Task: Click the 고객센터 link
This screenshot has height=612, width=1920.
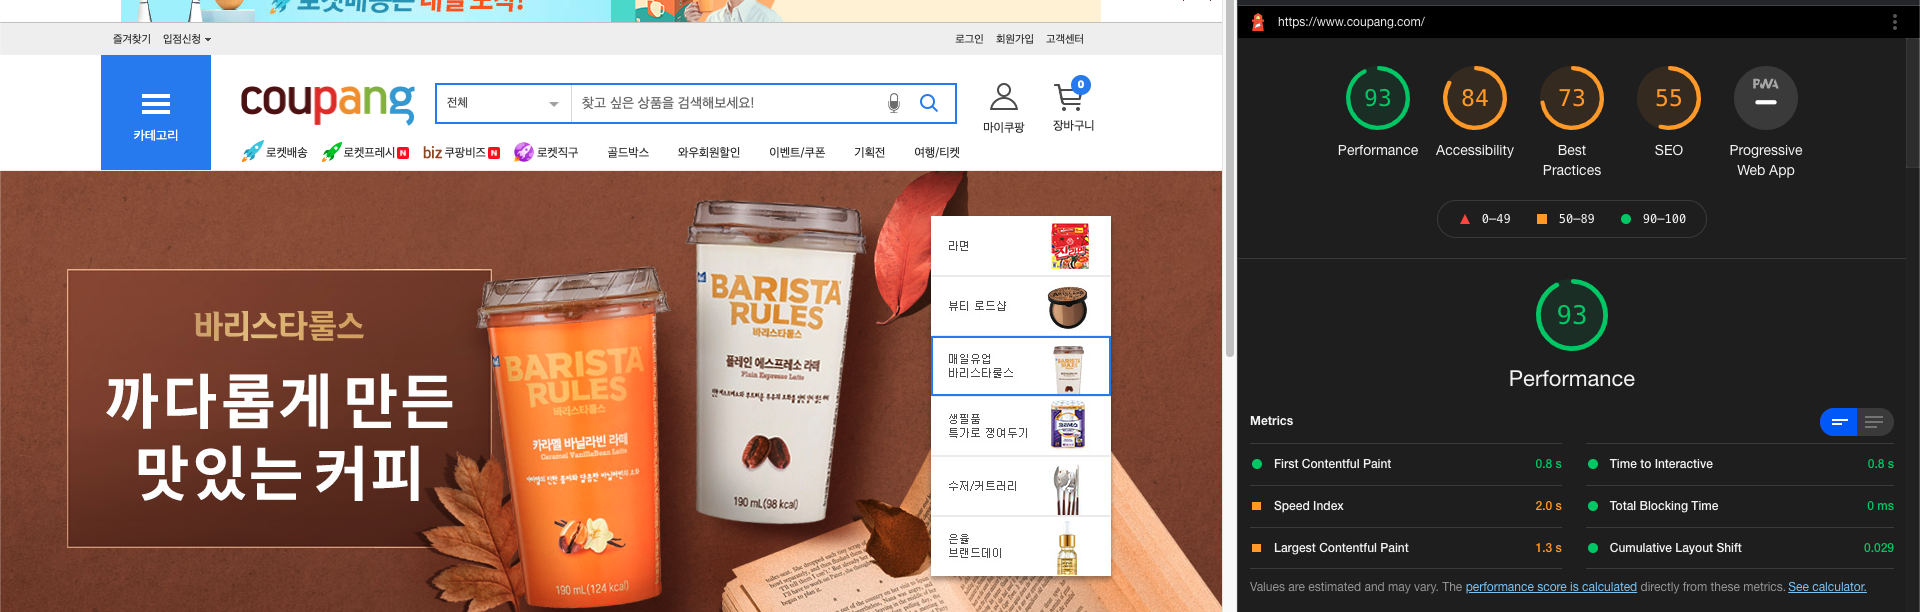Action: pyautogui.click(x=1065, y=39)
